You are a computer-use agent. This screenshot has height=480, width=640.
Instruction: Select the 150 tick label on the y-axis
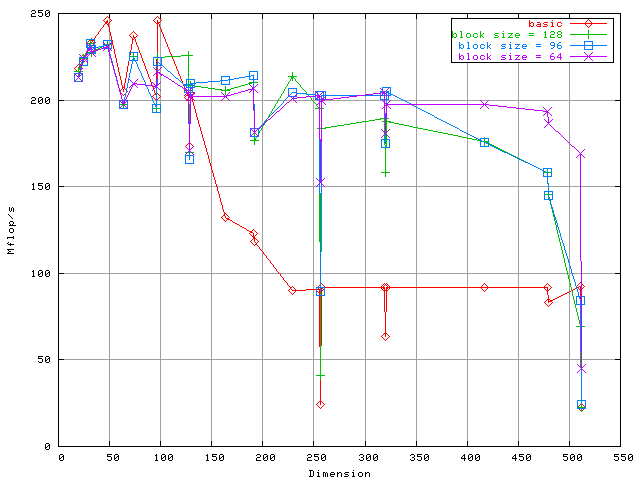click(42, 187)
